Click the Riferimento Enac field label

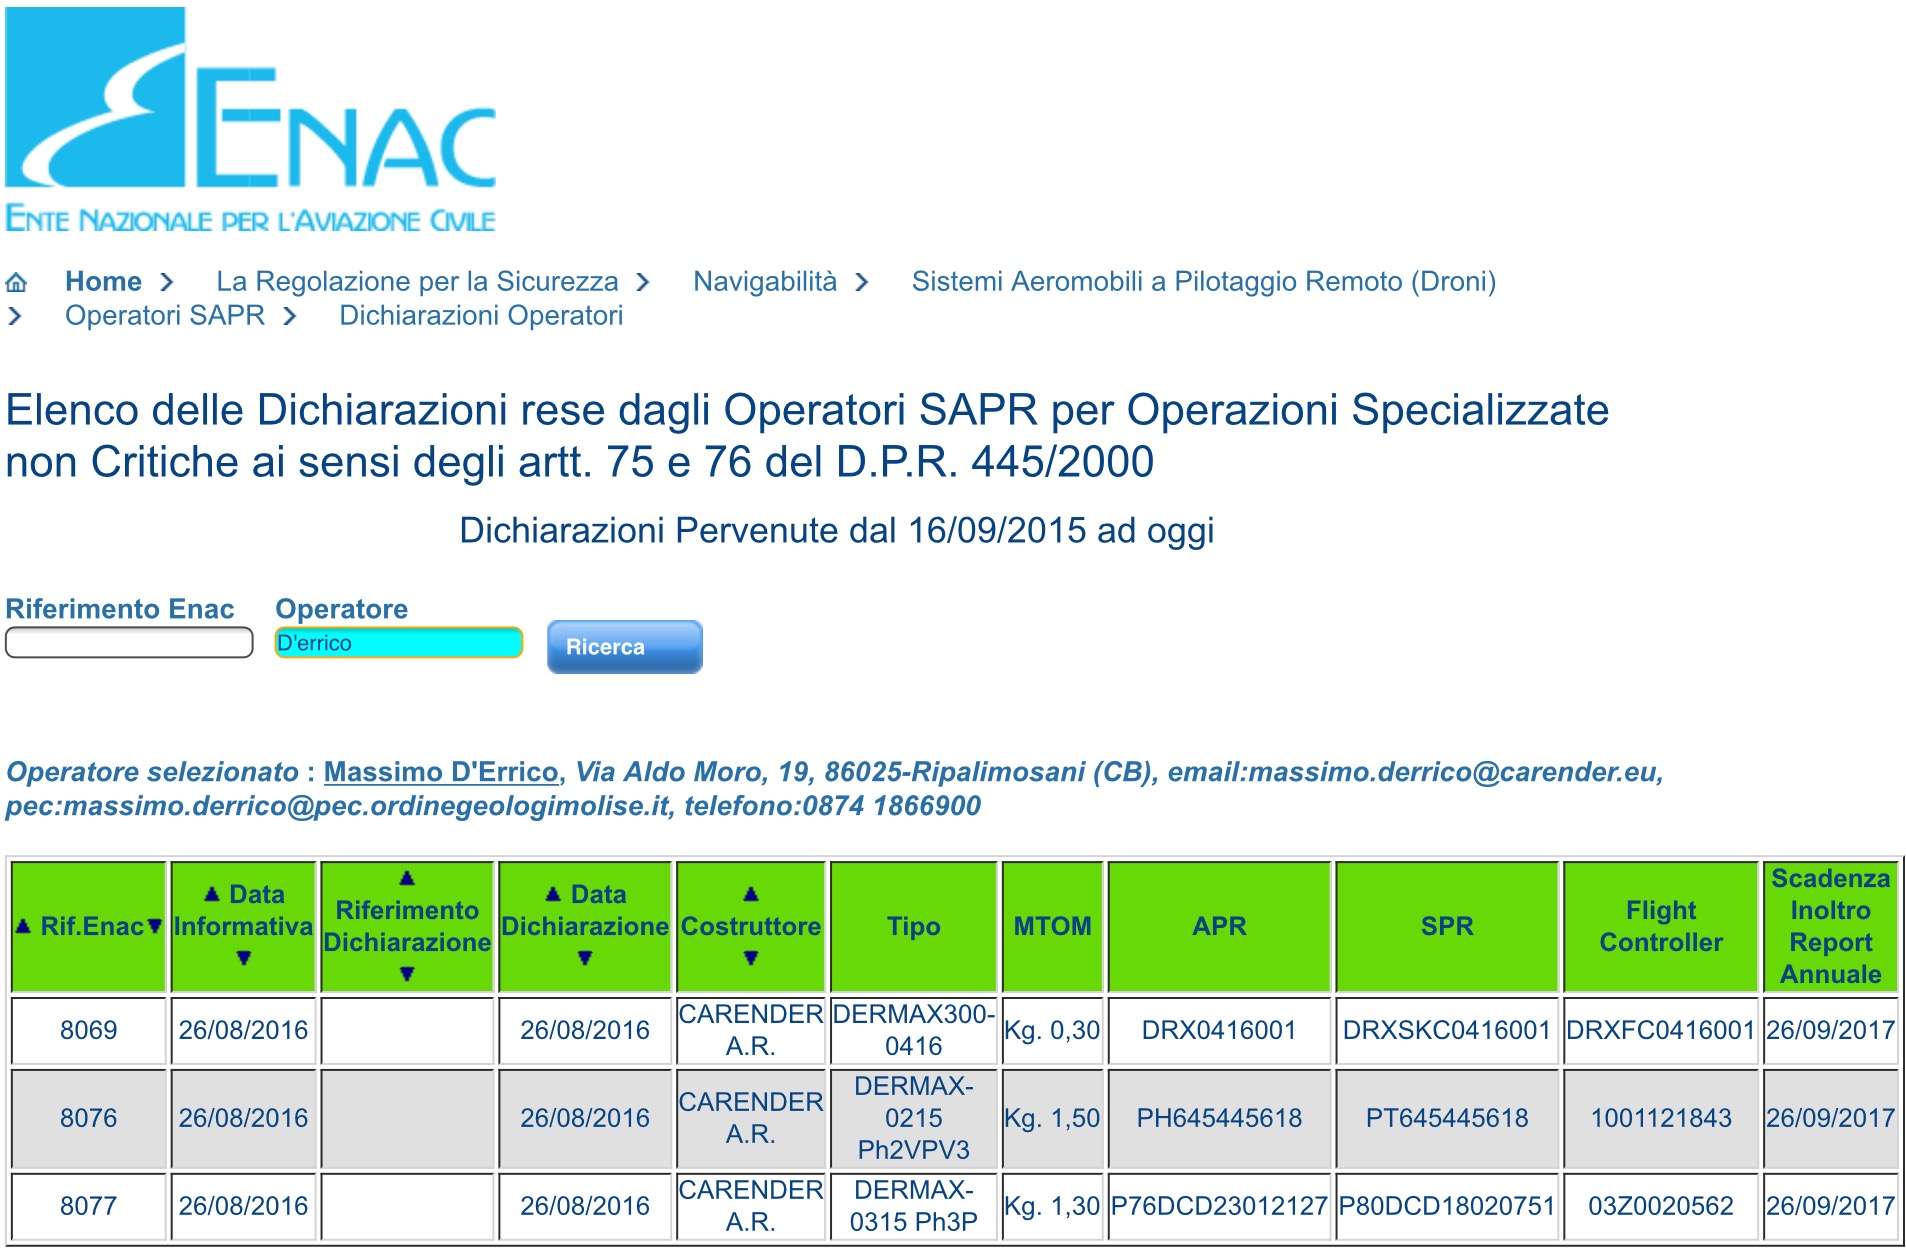coord(120,609)
